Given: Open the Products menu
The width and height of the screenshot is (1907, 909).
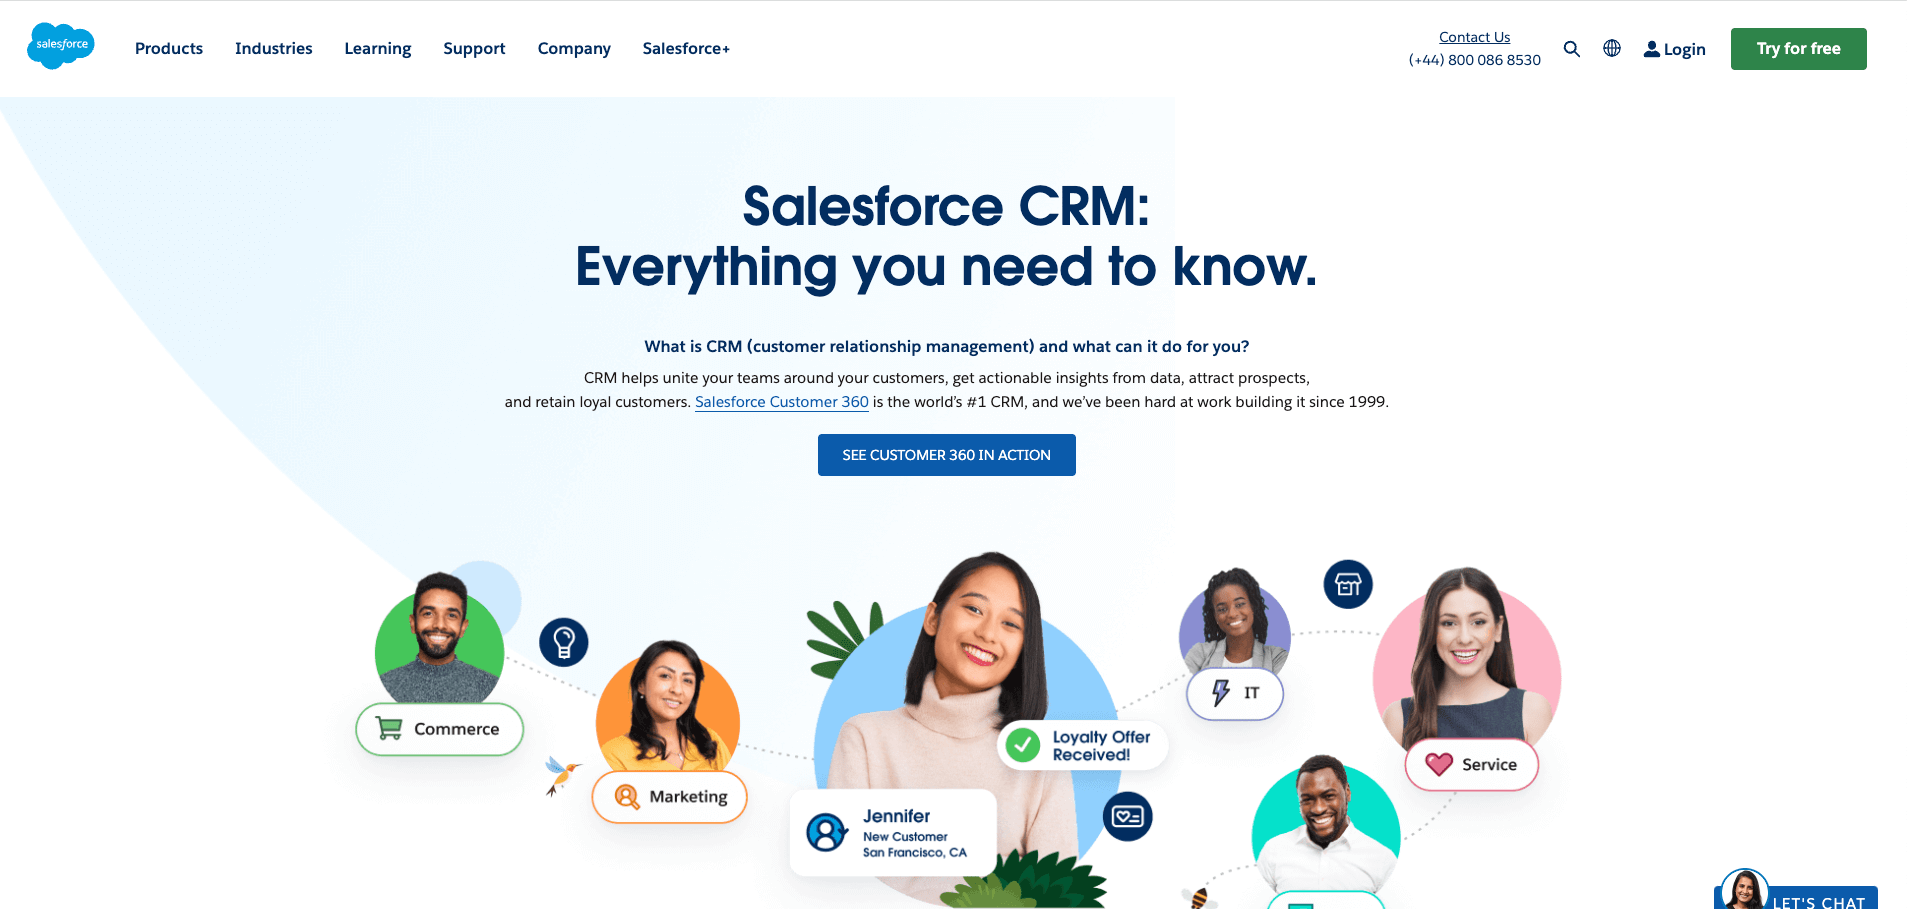Looking at the screenshot, I should coord(169,48).
